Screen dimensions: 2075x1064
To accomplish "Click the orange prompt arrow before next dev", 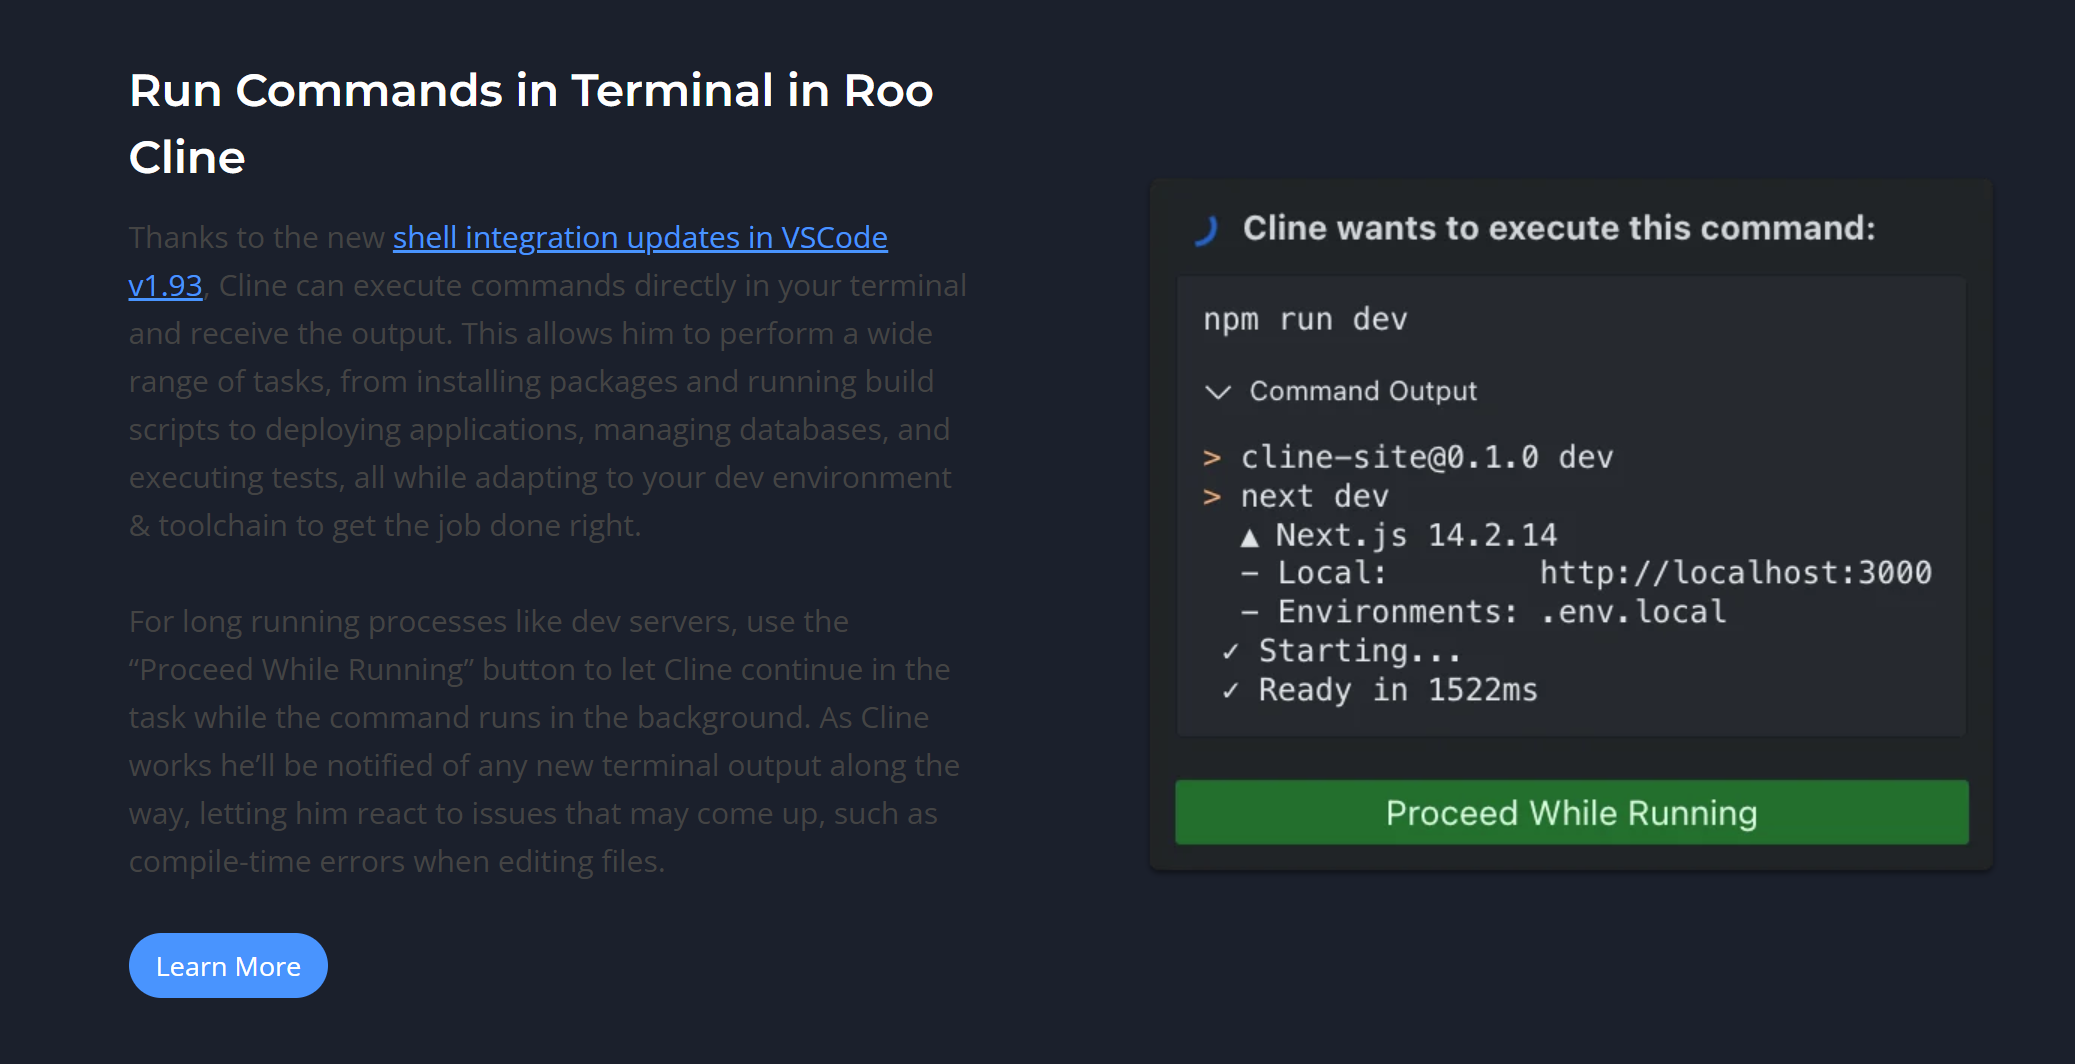I will (x=1212, y=497).
